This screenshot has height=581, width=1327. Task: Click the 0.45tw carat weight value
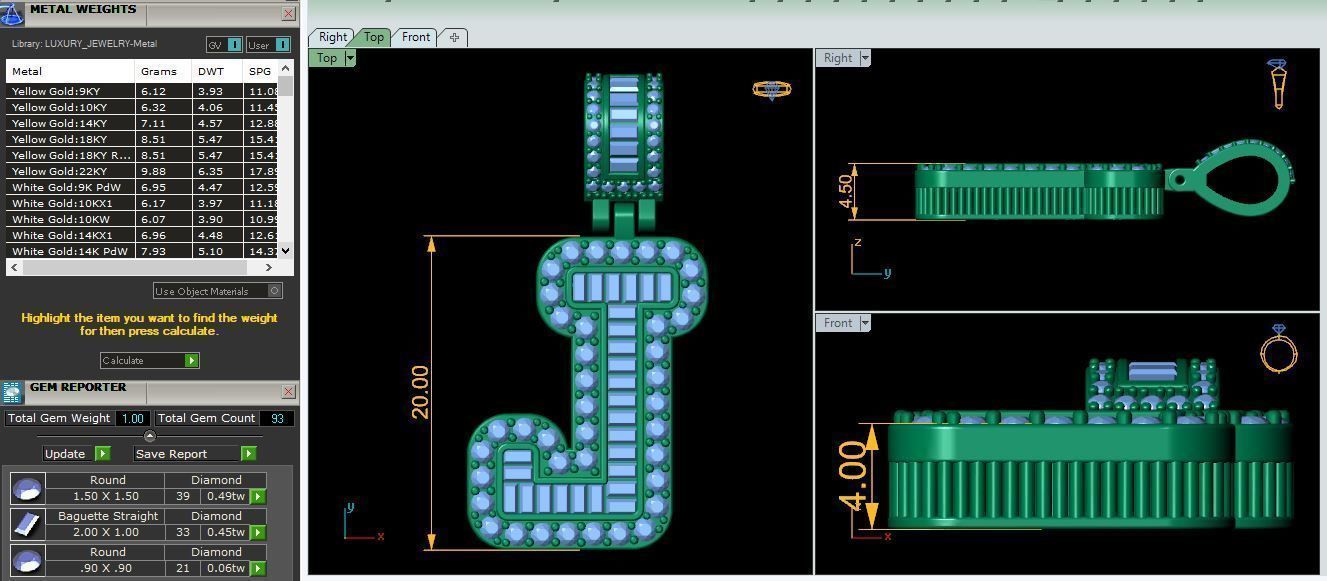(226, 532)
